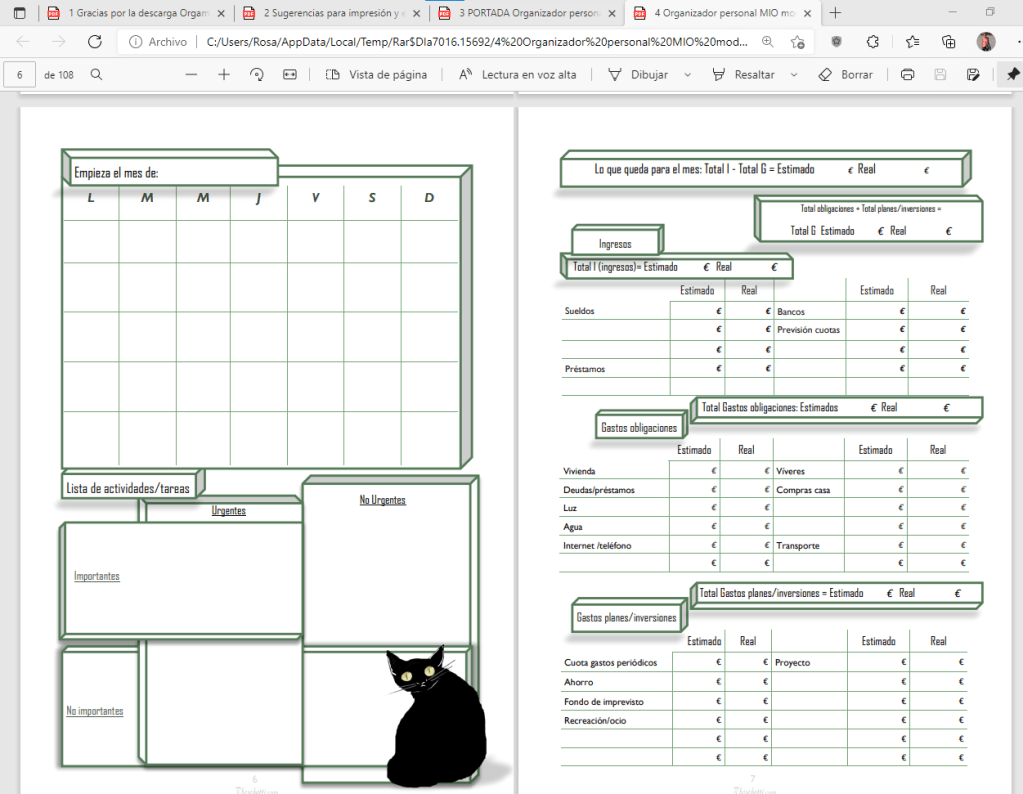
Task: Click the zoom in plus button
Action: click(x=224, y=75)
